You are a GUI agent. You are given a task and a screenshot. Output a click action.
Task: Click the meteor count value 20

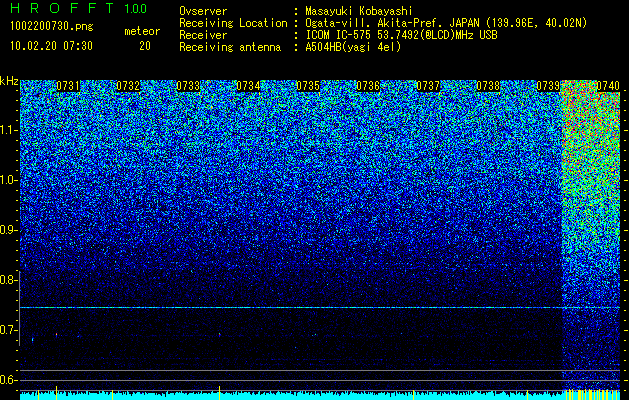click(145, 46)
